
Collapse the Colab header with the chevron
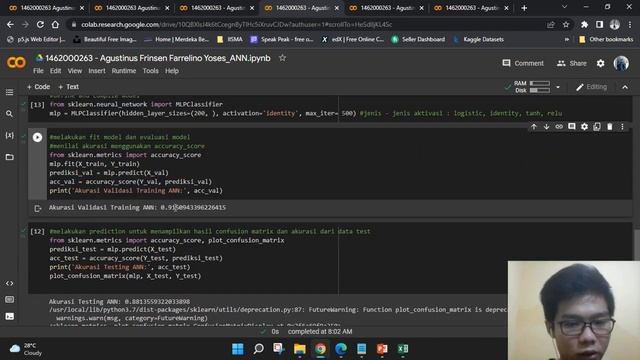[x=625, y=87]
